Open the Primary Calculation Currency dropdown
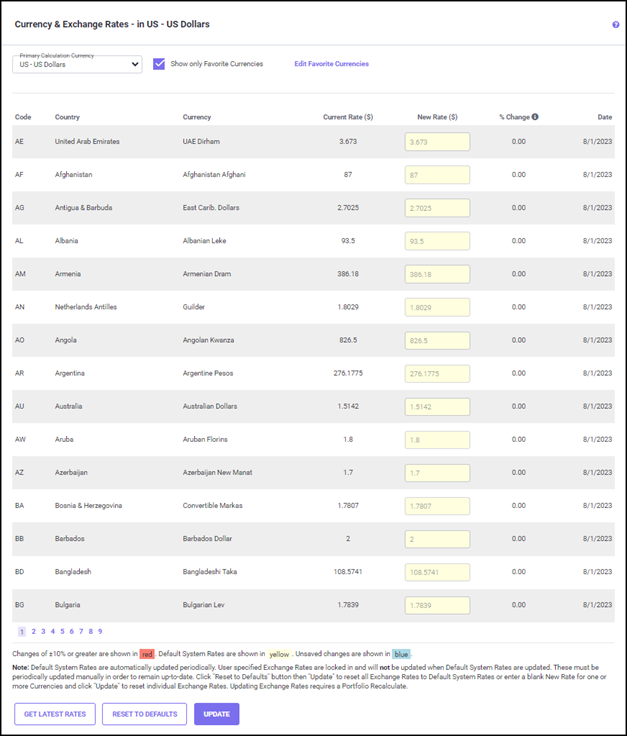Screen dimensions: 627x736 click(x=77, y=65)
